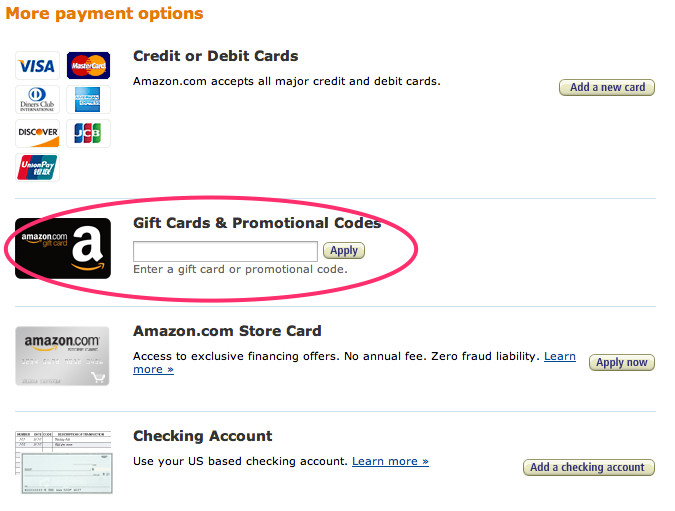Click the Discover card logo
Screen dimensions: 675x511
(x=37, y=133)
